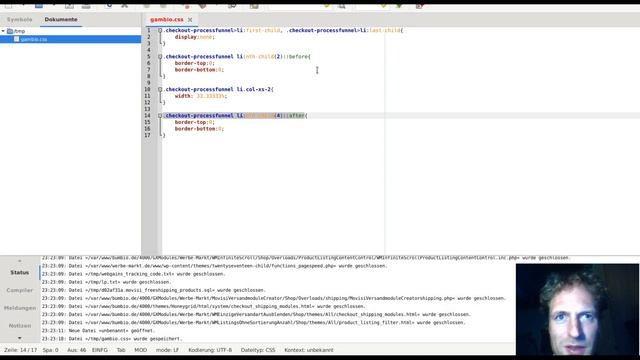Switch to the Symbole sidebar tab
This screenshot has width=640, height=360.
click(19, 20)
